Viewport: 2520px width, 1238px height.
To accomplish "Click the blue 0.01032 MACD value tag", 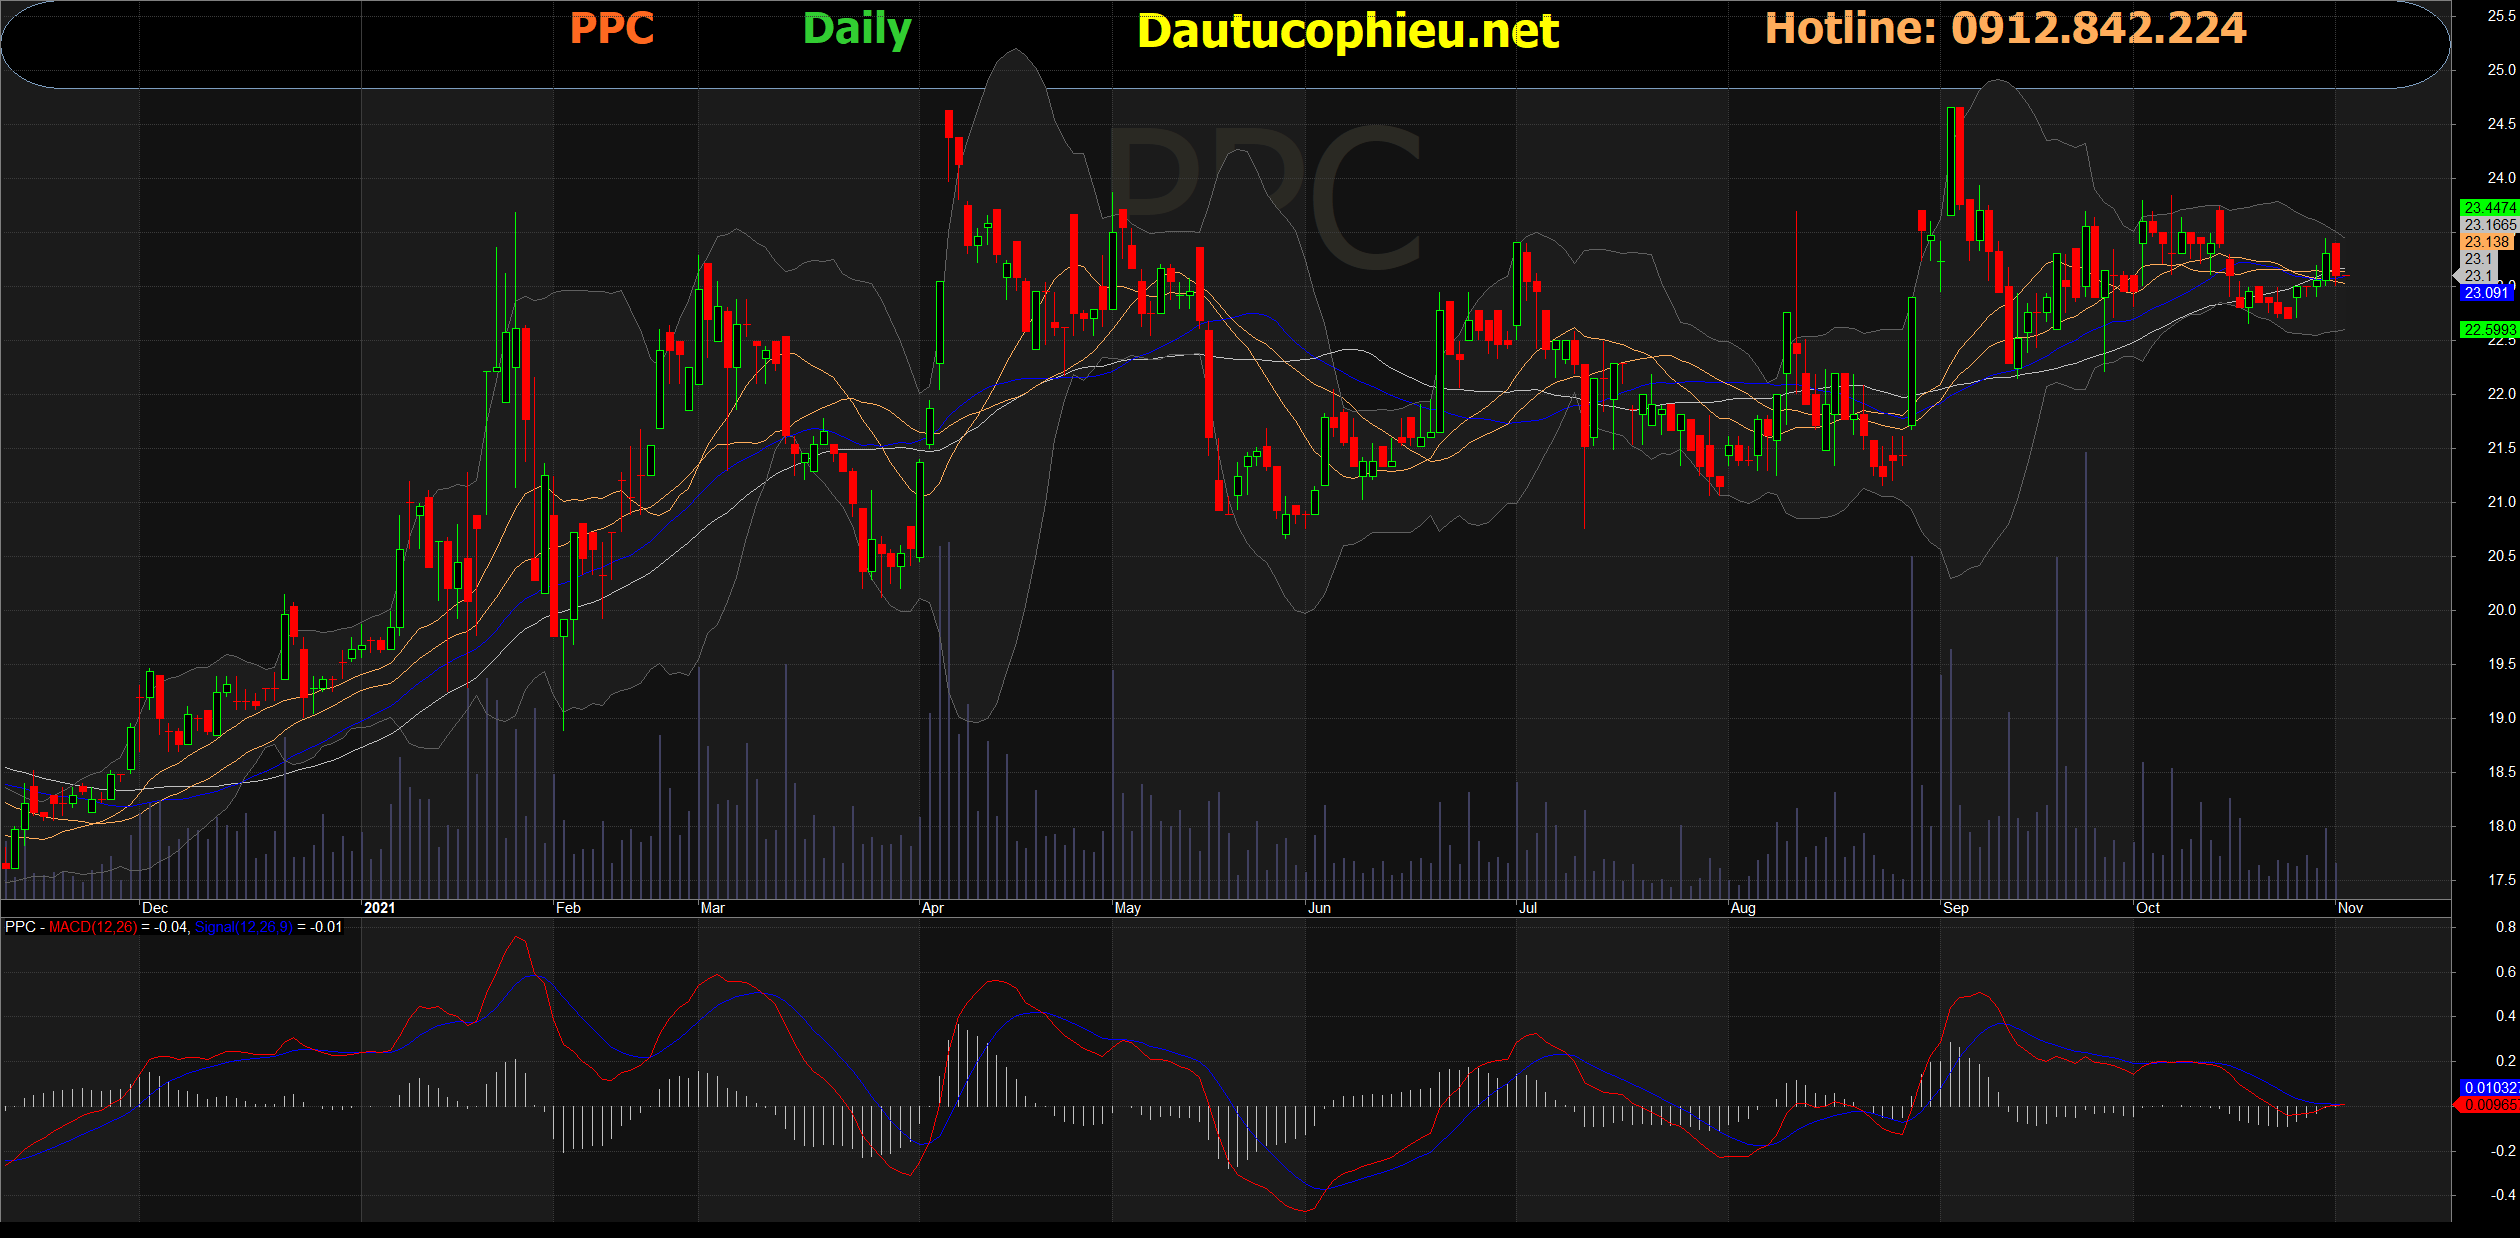I will pyautogui.click(x=2489, y=1088).
